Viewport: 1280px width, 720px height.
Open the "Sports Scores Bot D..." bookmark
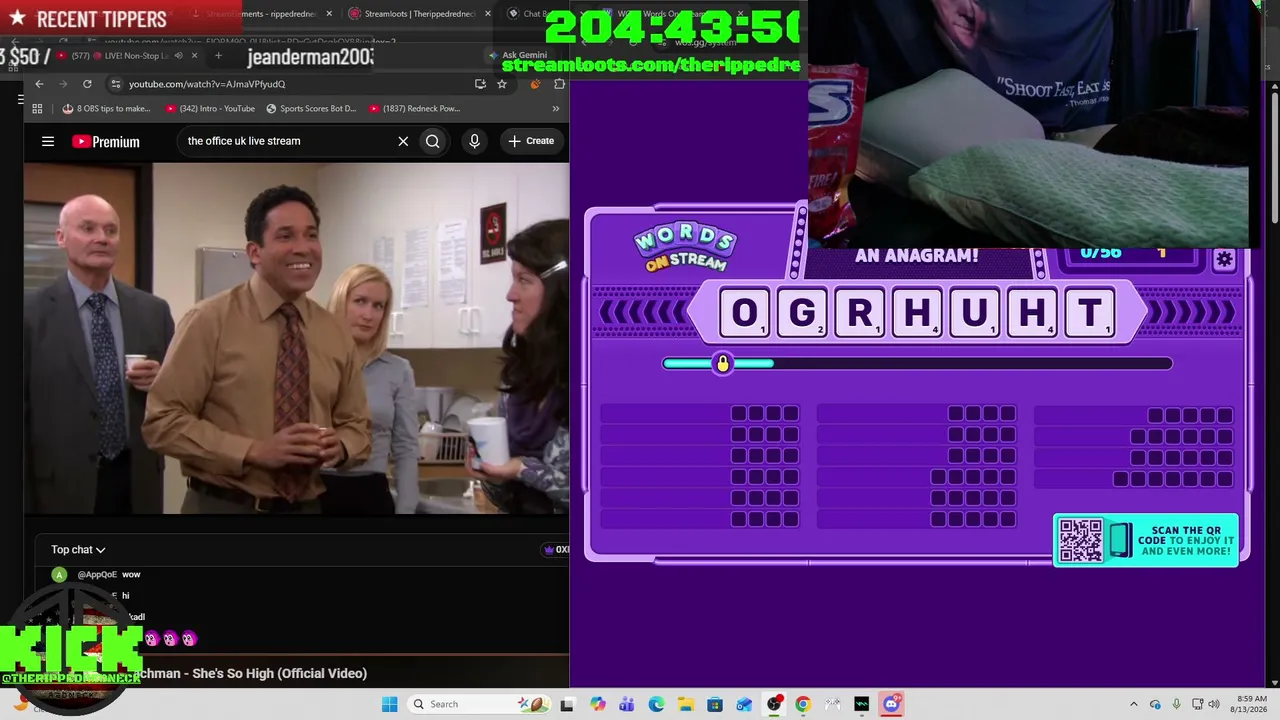(311, 108)
